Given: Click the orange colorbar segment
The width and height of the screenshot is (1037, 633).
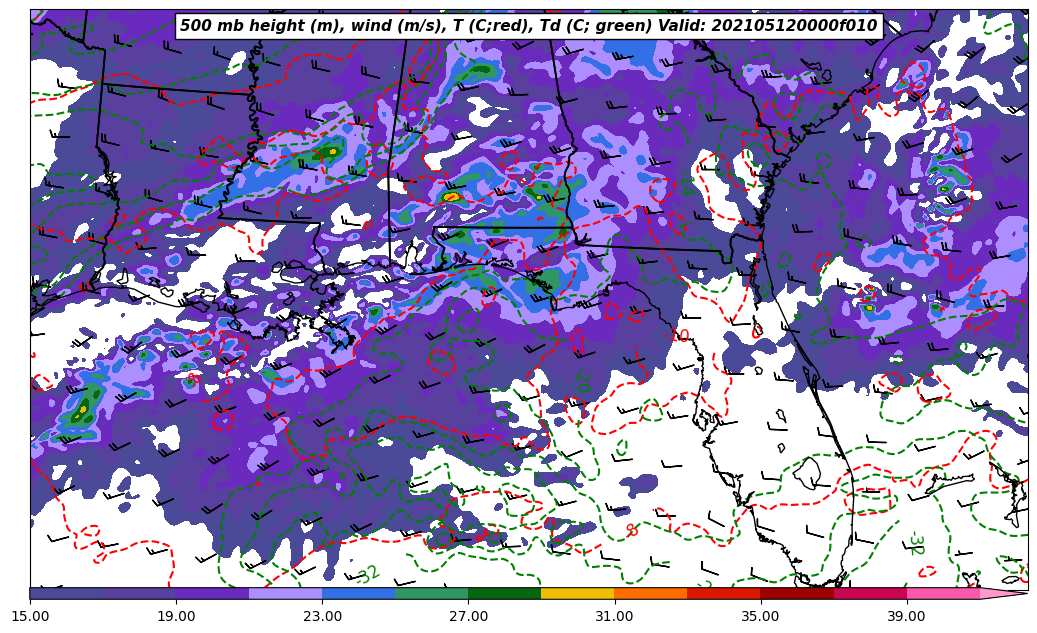Looking at the screenshot, I should pos(650,593).
